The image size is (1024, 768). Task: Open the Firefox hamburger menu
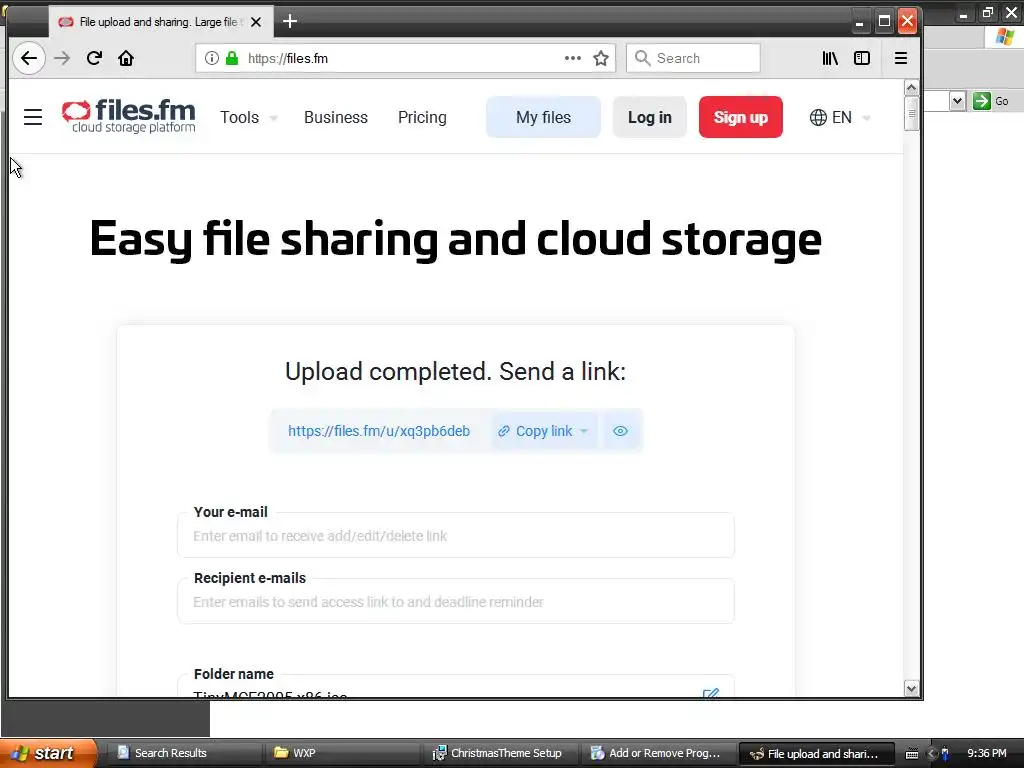click(901, 58)
